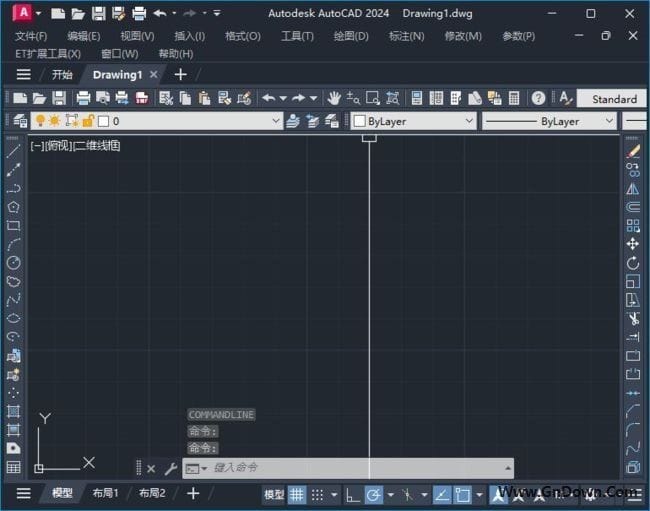This screenshot has height=511, width=650.
Task: Toggle layer 0 lock padlock
Action: pos(88,121)
